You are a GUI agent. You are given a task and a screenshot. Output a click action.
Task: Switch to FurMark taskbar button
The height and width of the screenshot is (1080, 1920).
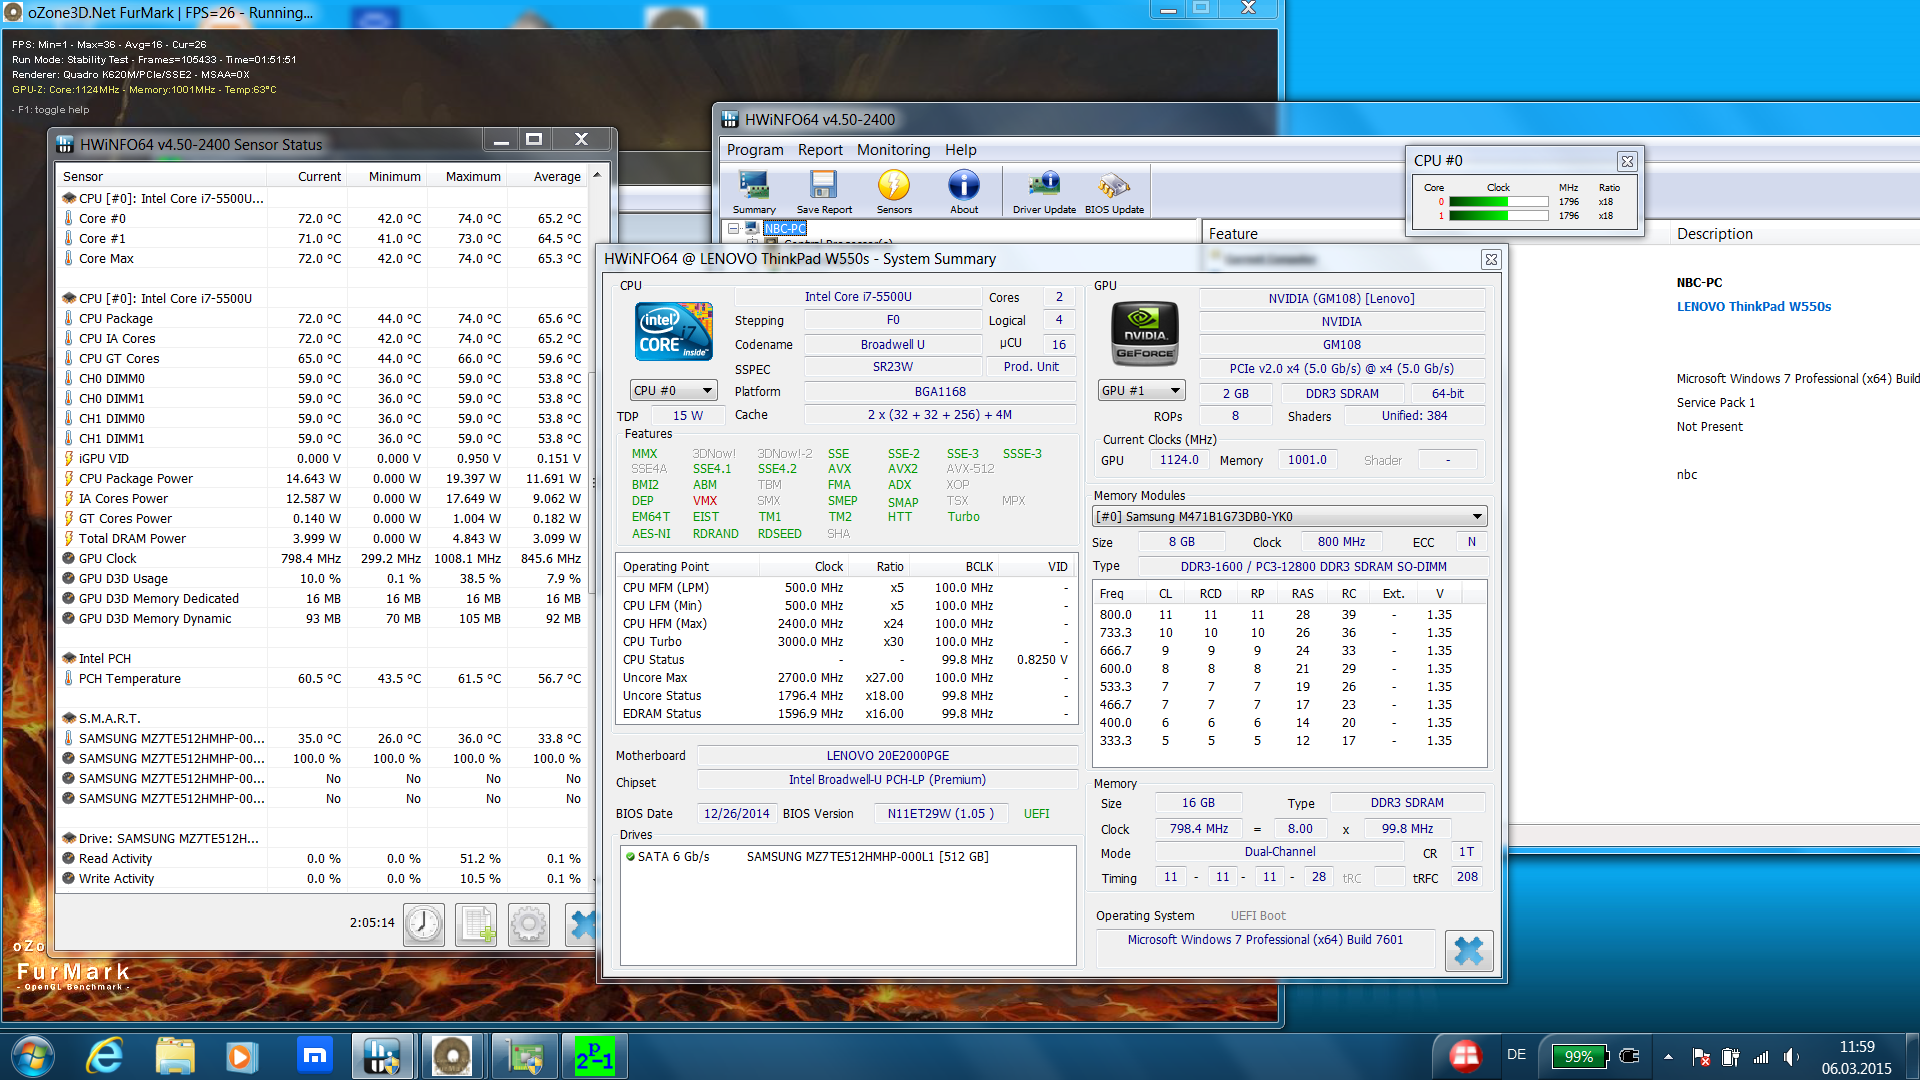(452, 1057)
